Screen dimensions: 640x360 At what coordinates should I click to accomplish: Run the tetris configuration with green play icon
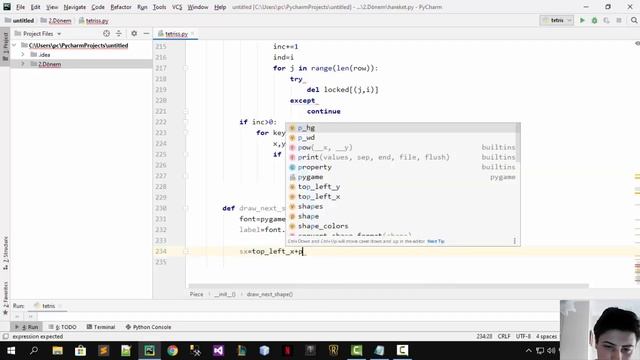(x=582, y=20)
